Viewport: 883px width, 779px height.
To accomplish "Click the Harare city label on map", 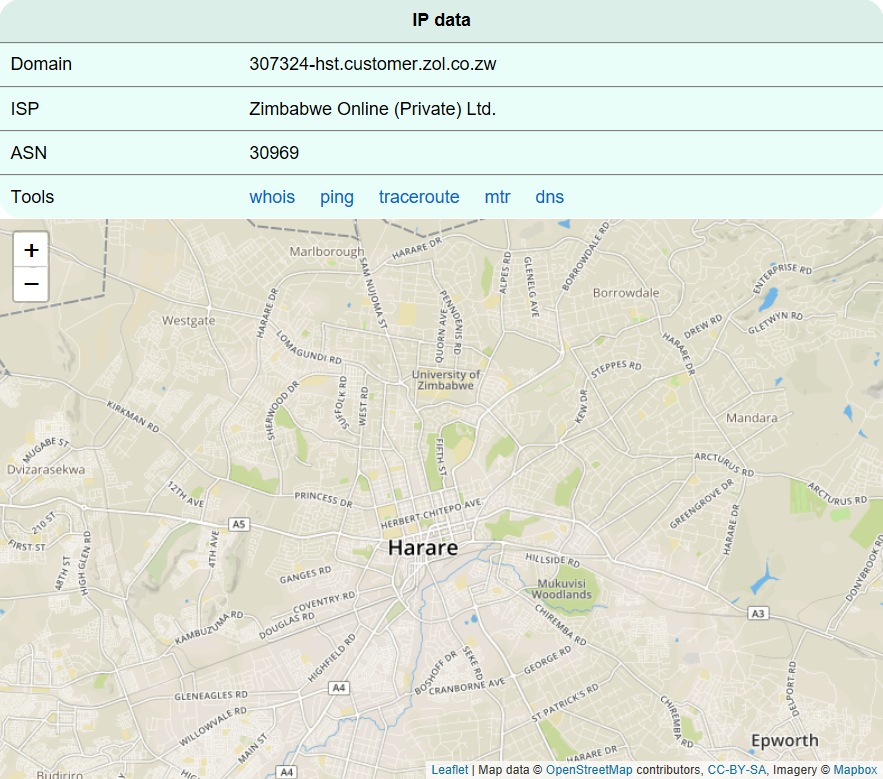I will pos(423,547).
